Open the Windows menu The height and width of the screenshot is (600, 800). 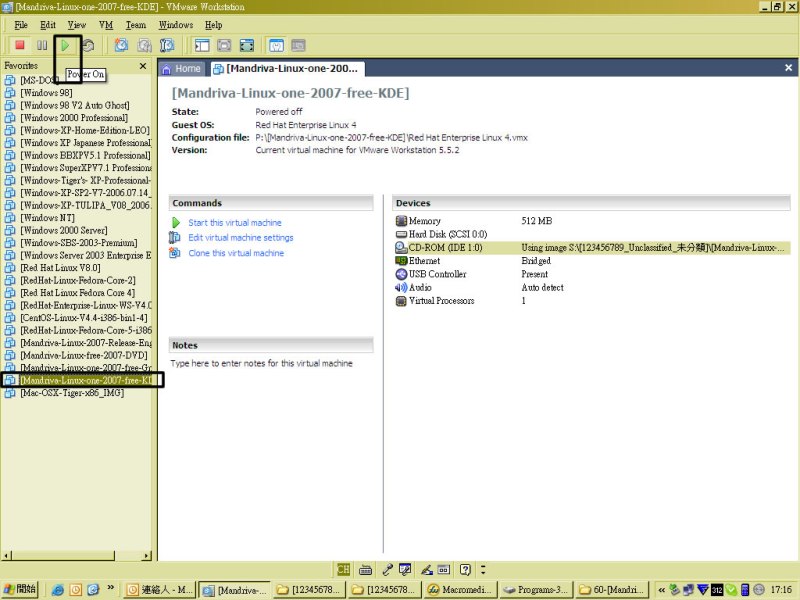(x=176, y=25)
